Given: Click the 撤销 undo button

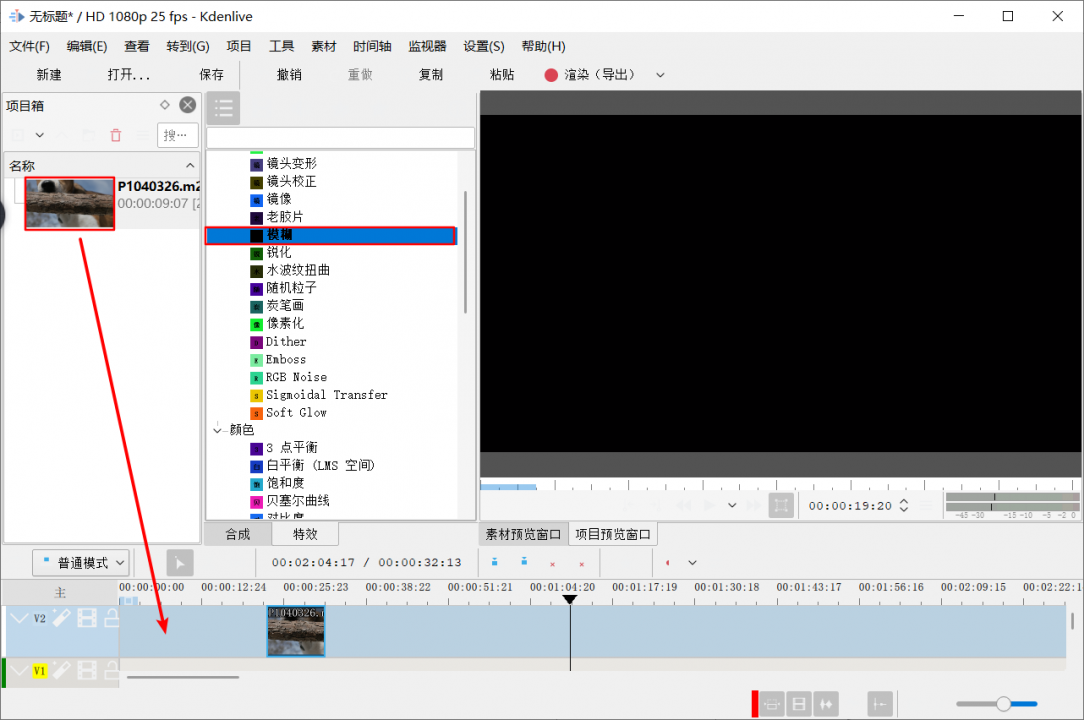Looking at the screenshot, I should click(289, 75).
